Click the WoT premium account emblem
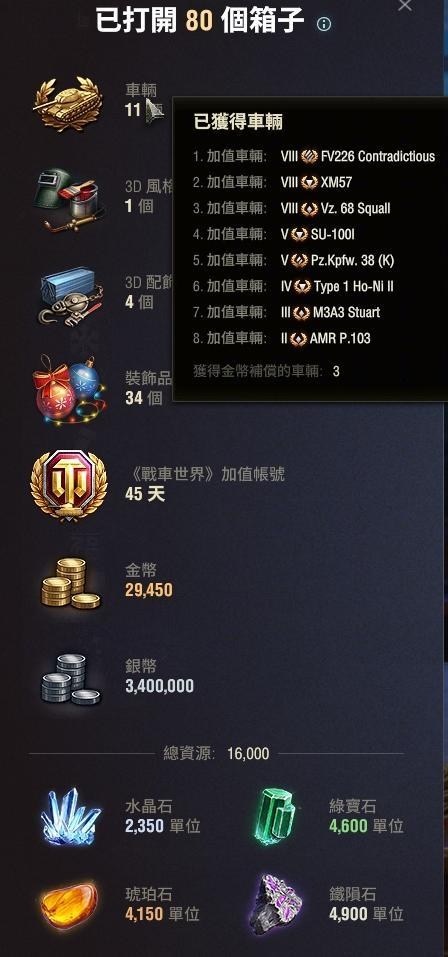Image resolution: width=448 pixels, height=957 pixels. [69, 486]
